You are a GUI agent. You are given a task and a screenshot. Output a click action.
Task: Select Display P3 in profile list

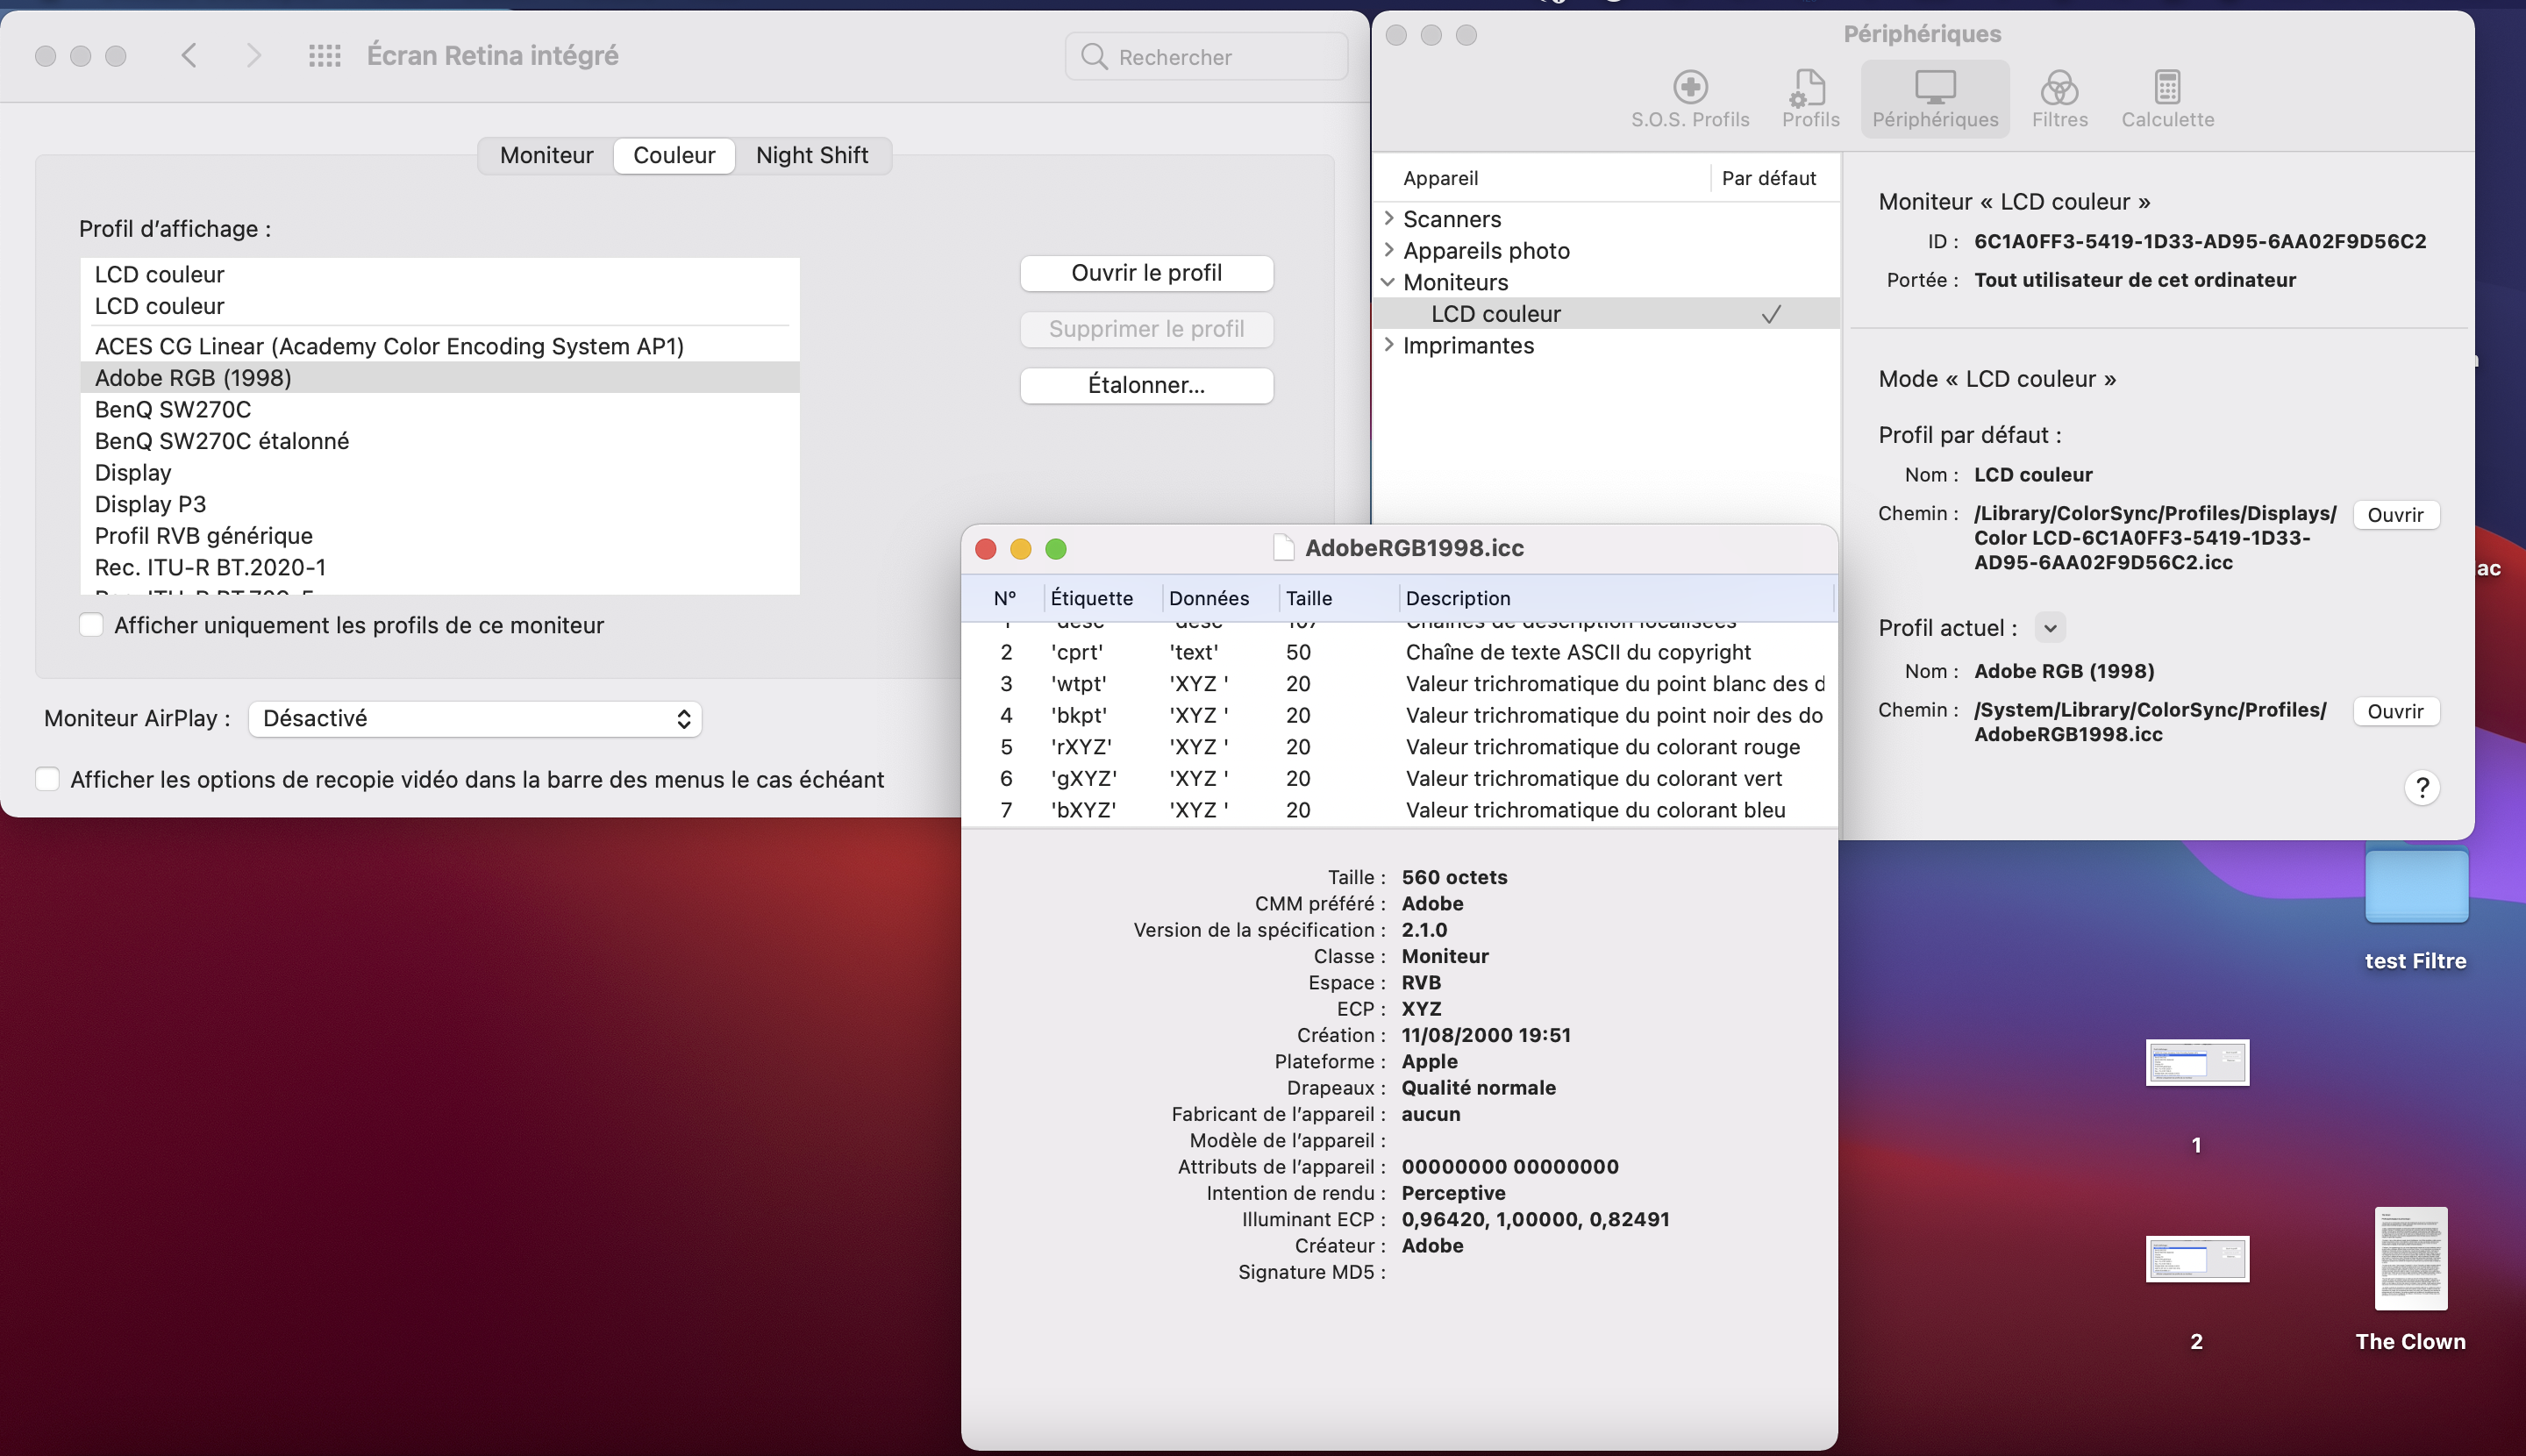150,504
